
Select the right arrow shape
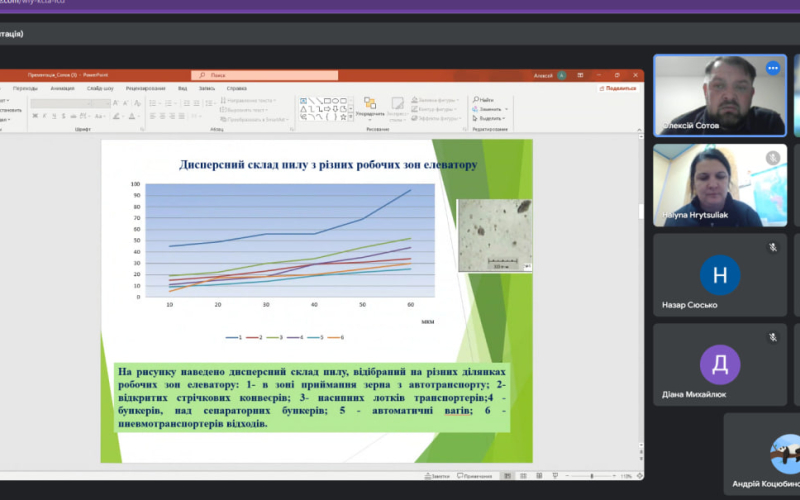(x=328, y=109)
